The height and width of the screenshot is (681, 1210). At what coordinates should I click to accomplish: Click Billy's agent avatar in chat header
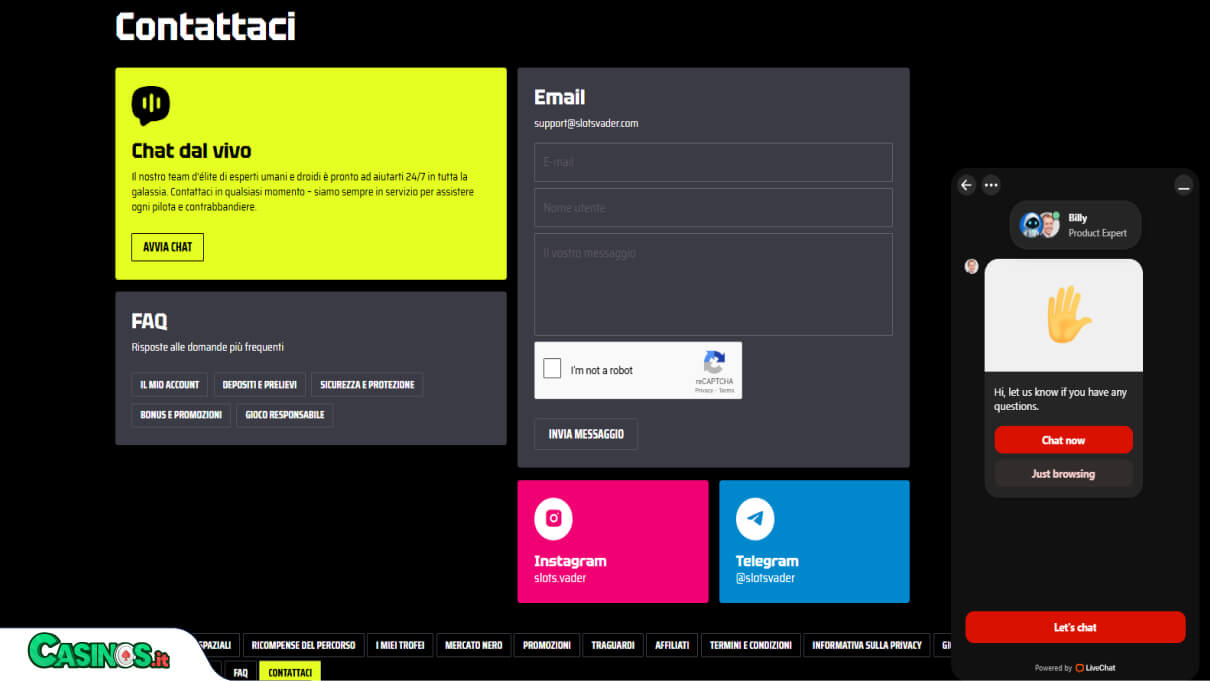tap(1040, 225)
